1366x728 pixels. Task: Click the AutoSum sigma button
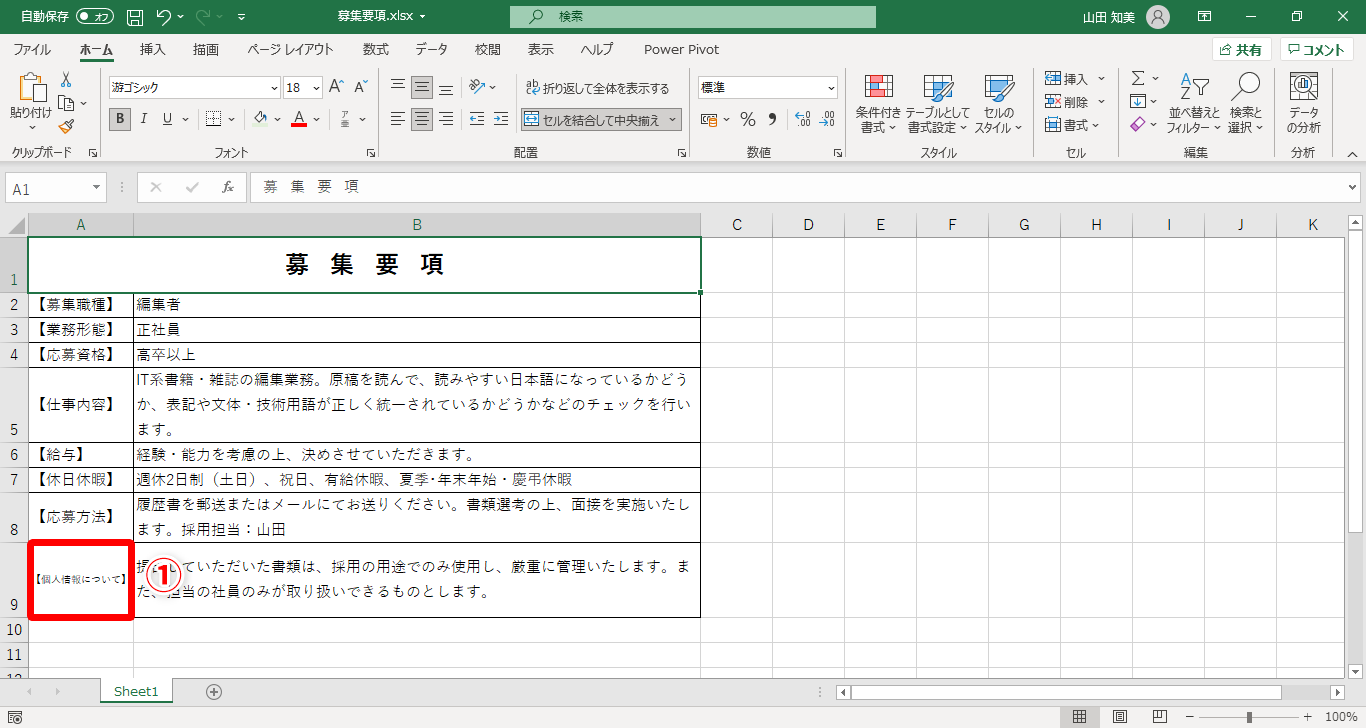point(1138,78)
